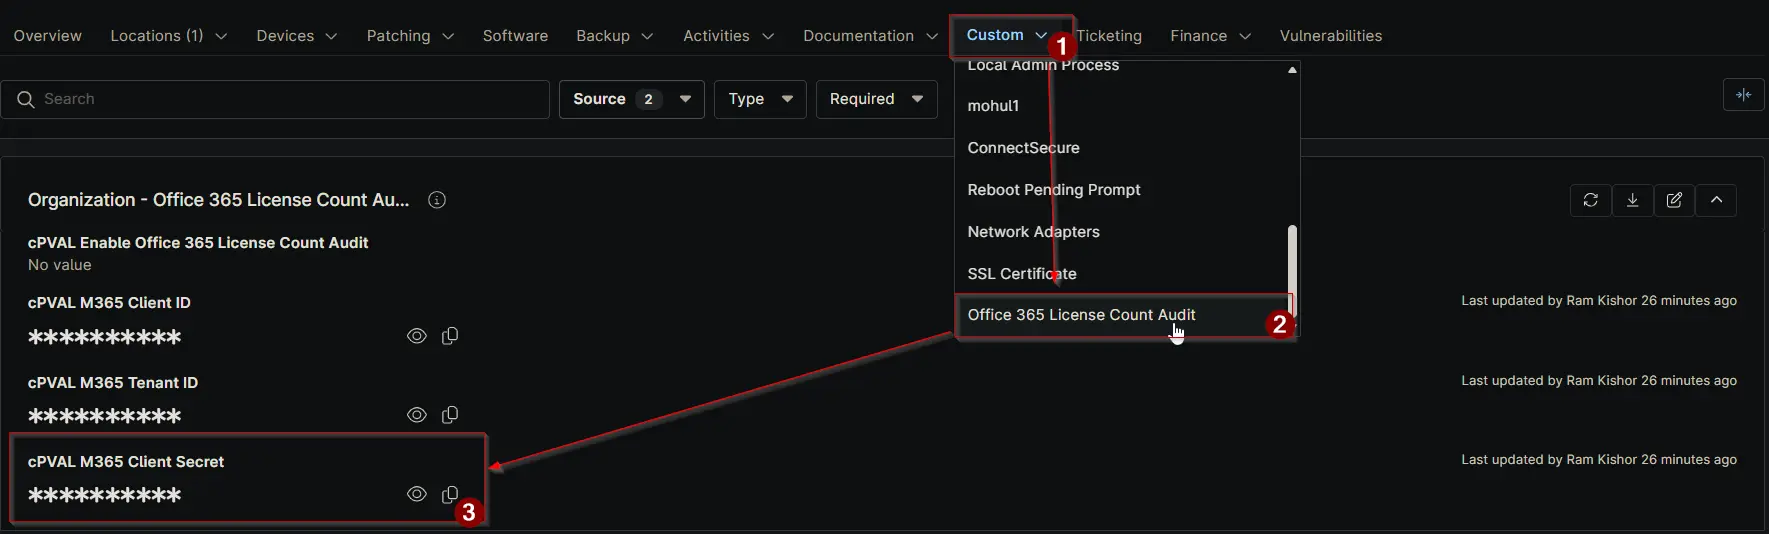Copy the cPVAL M365 Client ID value
The height and width of the screenshot is (534, 1769).
[x=450, y=336]
